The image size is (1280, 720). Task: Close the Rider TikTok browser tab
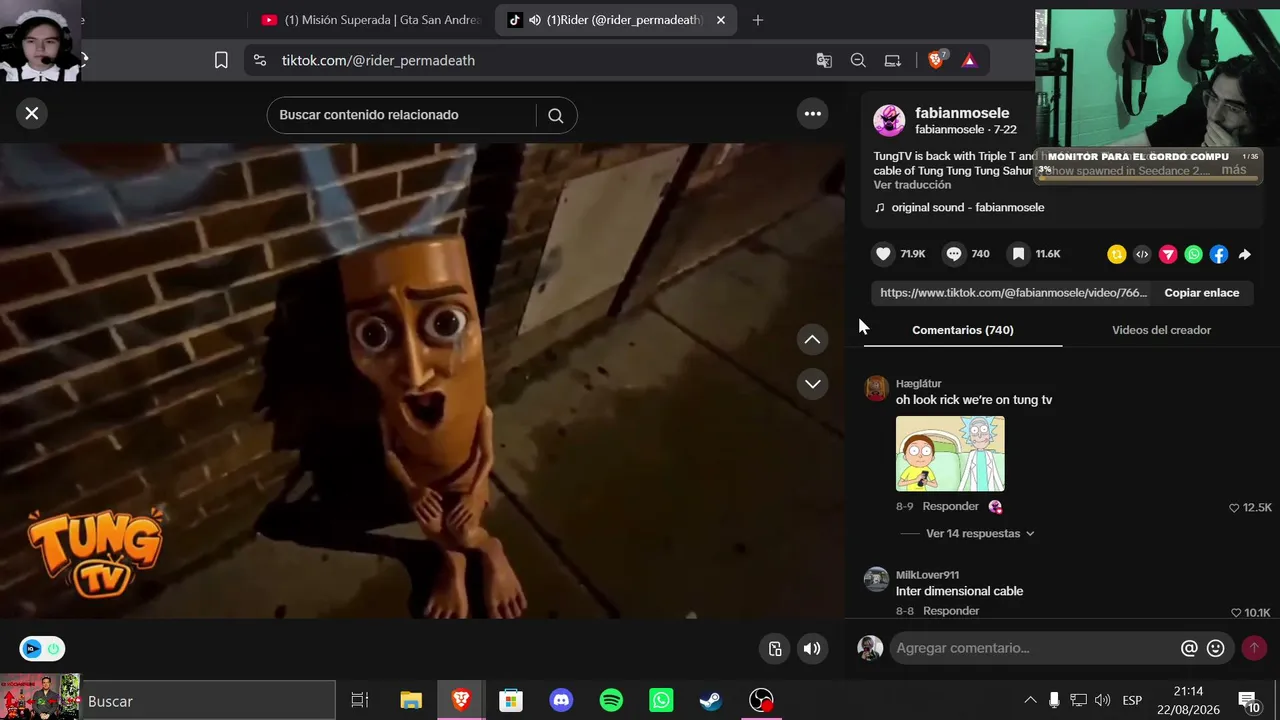click(720, 20)
